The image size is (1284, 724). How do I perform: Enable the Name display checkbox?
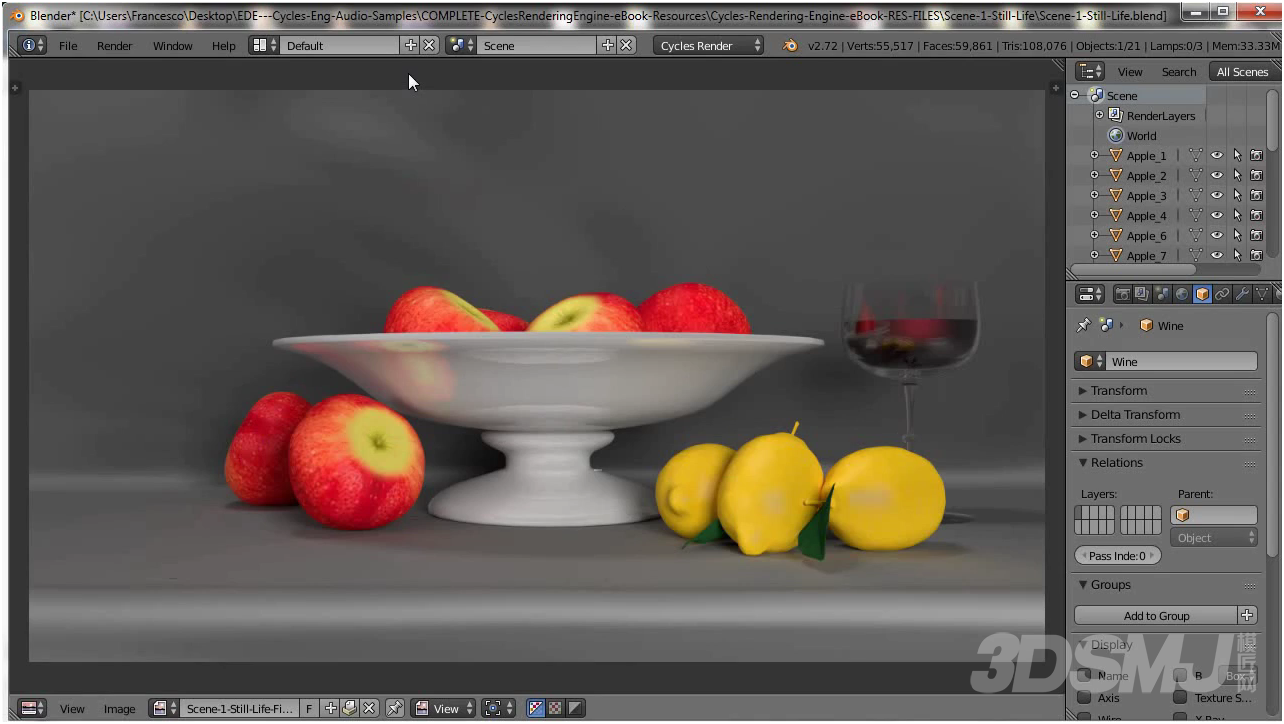[x=1084, y=677]
